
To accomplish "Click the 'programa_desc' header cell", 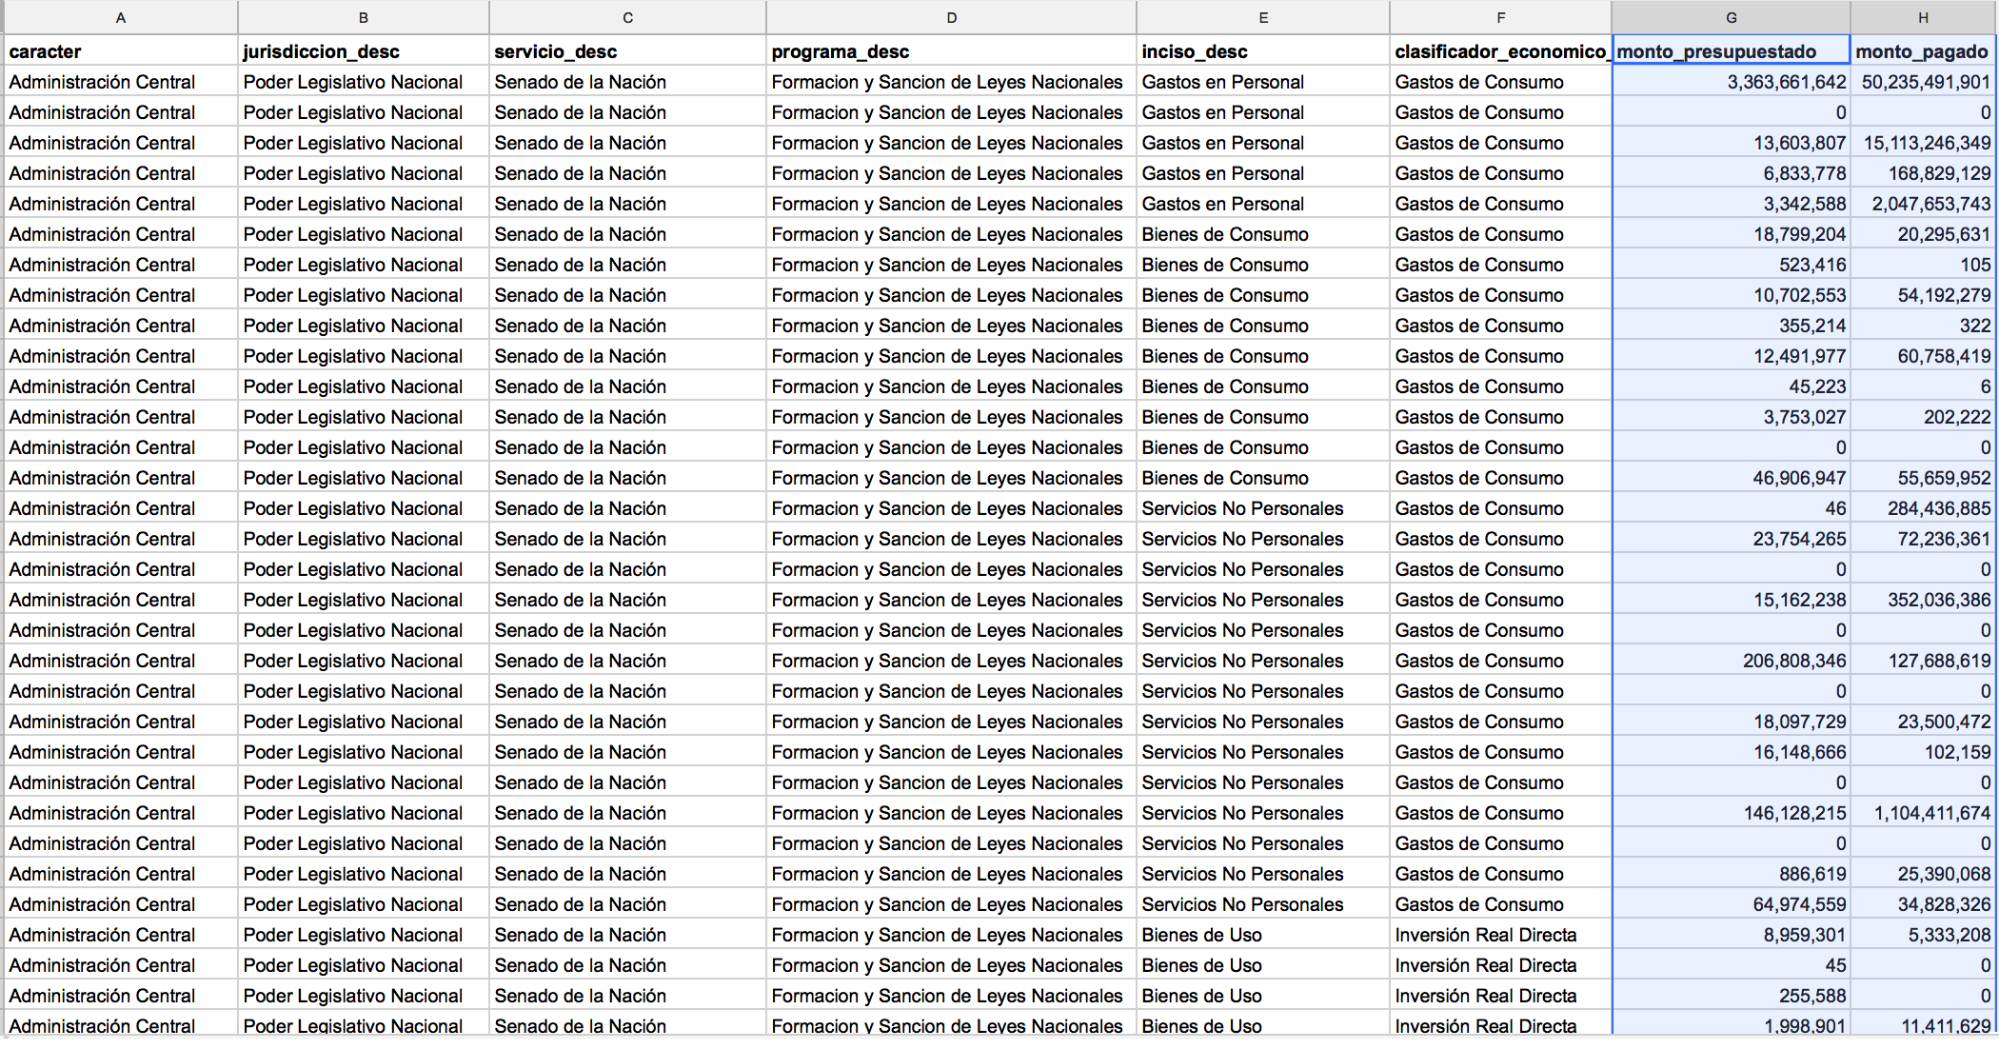I will click(x=951, y=51).
